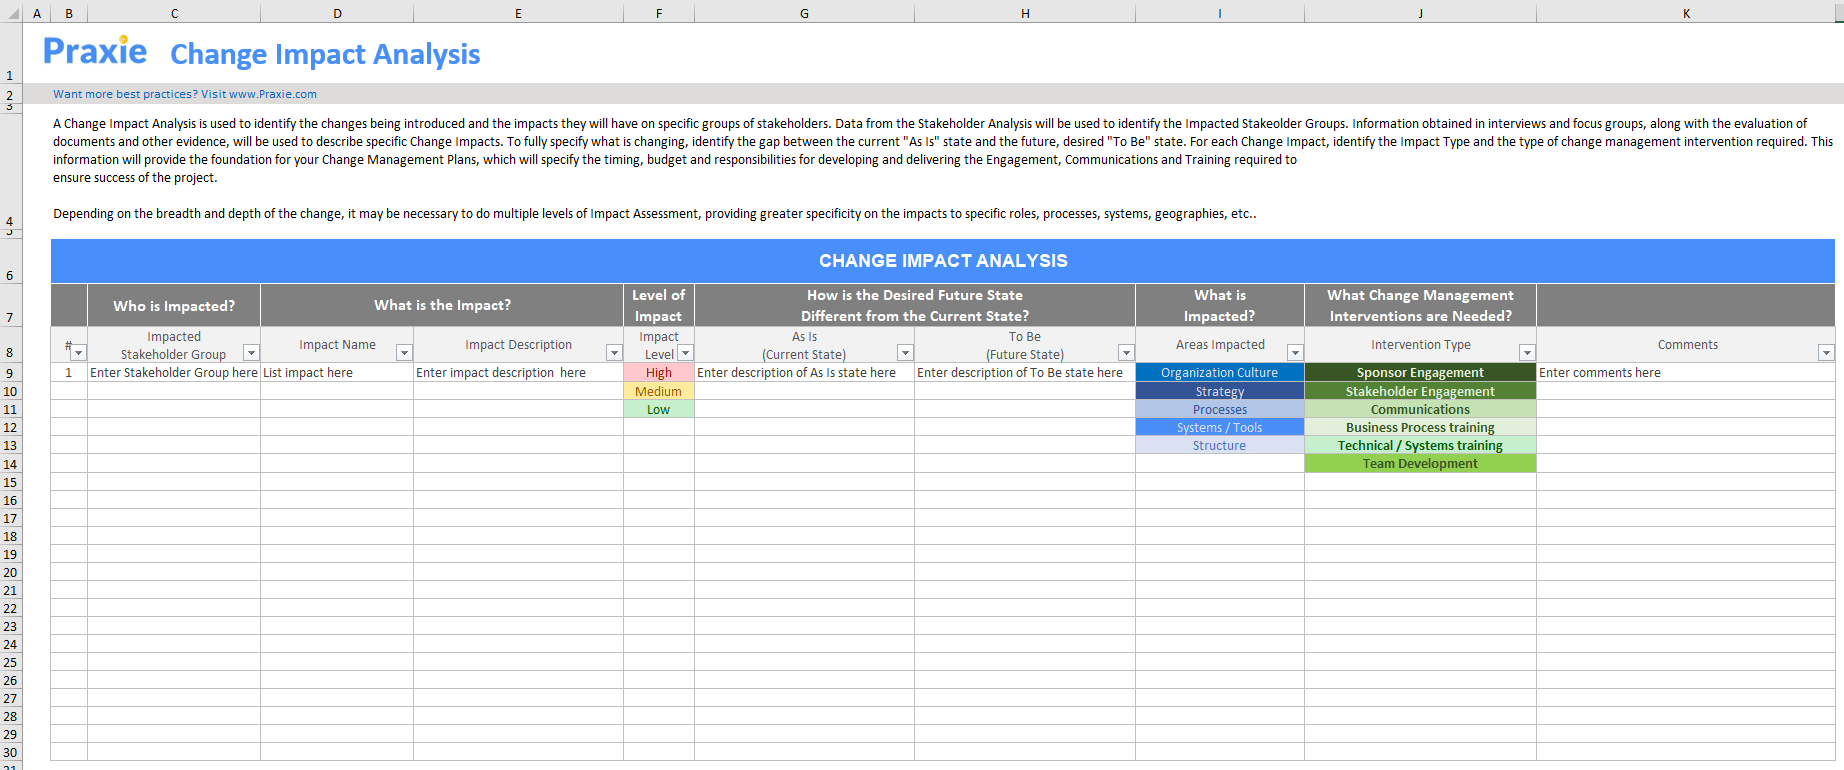Select the Sponsor Engagement cell
The height and width of the screenshot is (770, 1844).
click(1420, 372)
